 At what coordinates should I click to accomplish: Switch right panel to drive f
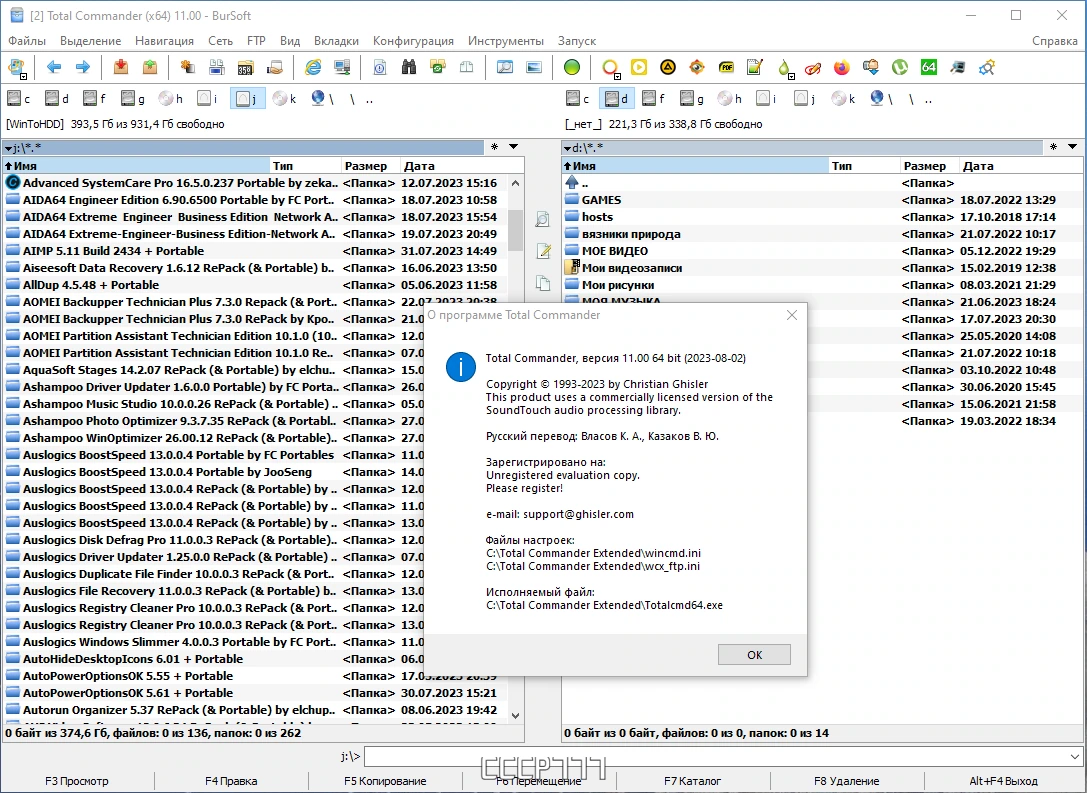coord(654,99)
